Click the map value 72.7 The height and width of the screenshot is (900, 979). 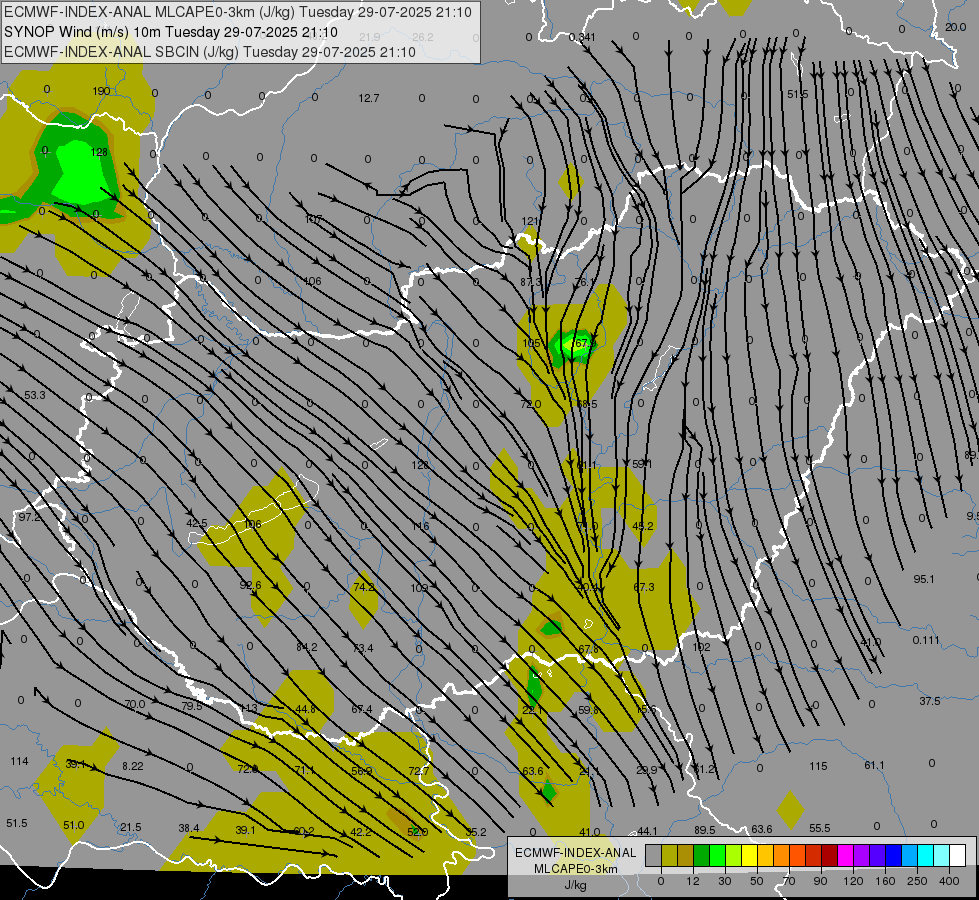tap(418, 771)
